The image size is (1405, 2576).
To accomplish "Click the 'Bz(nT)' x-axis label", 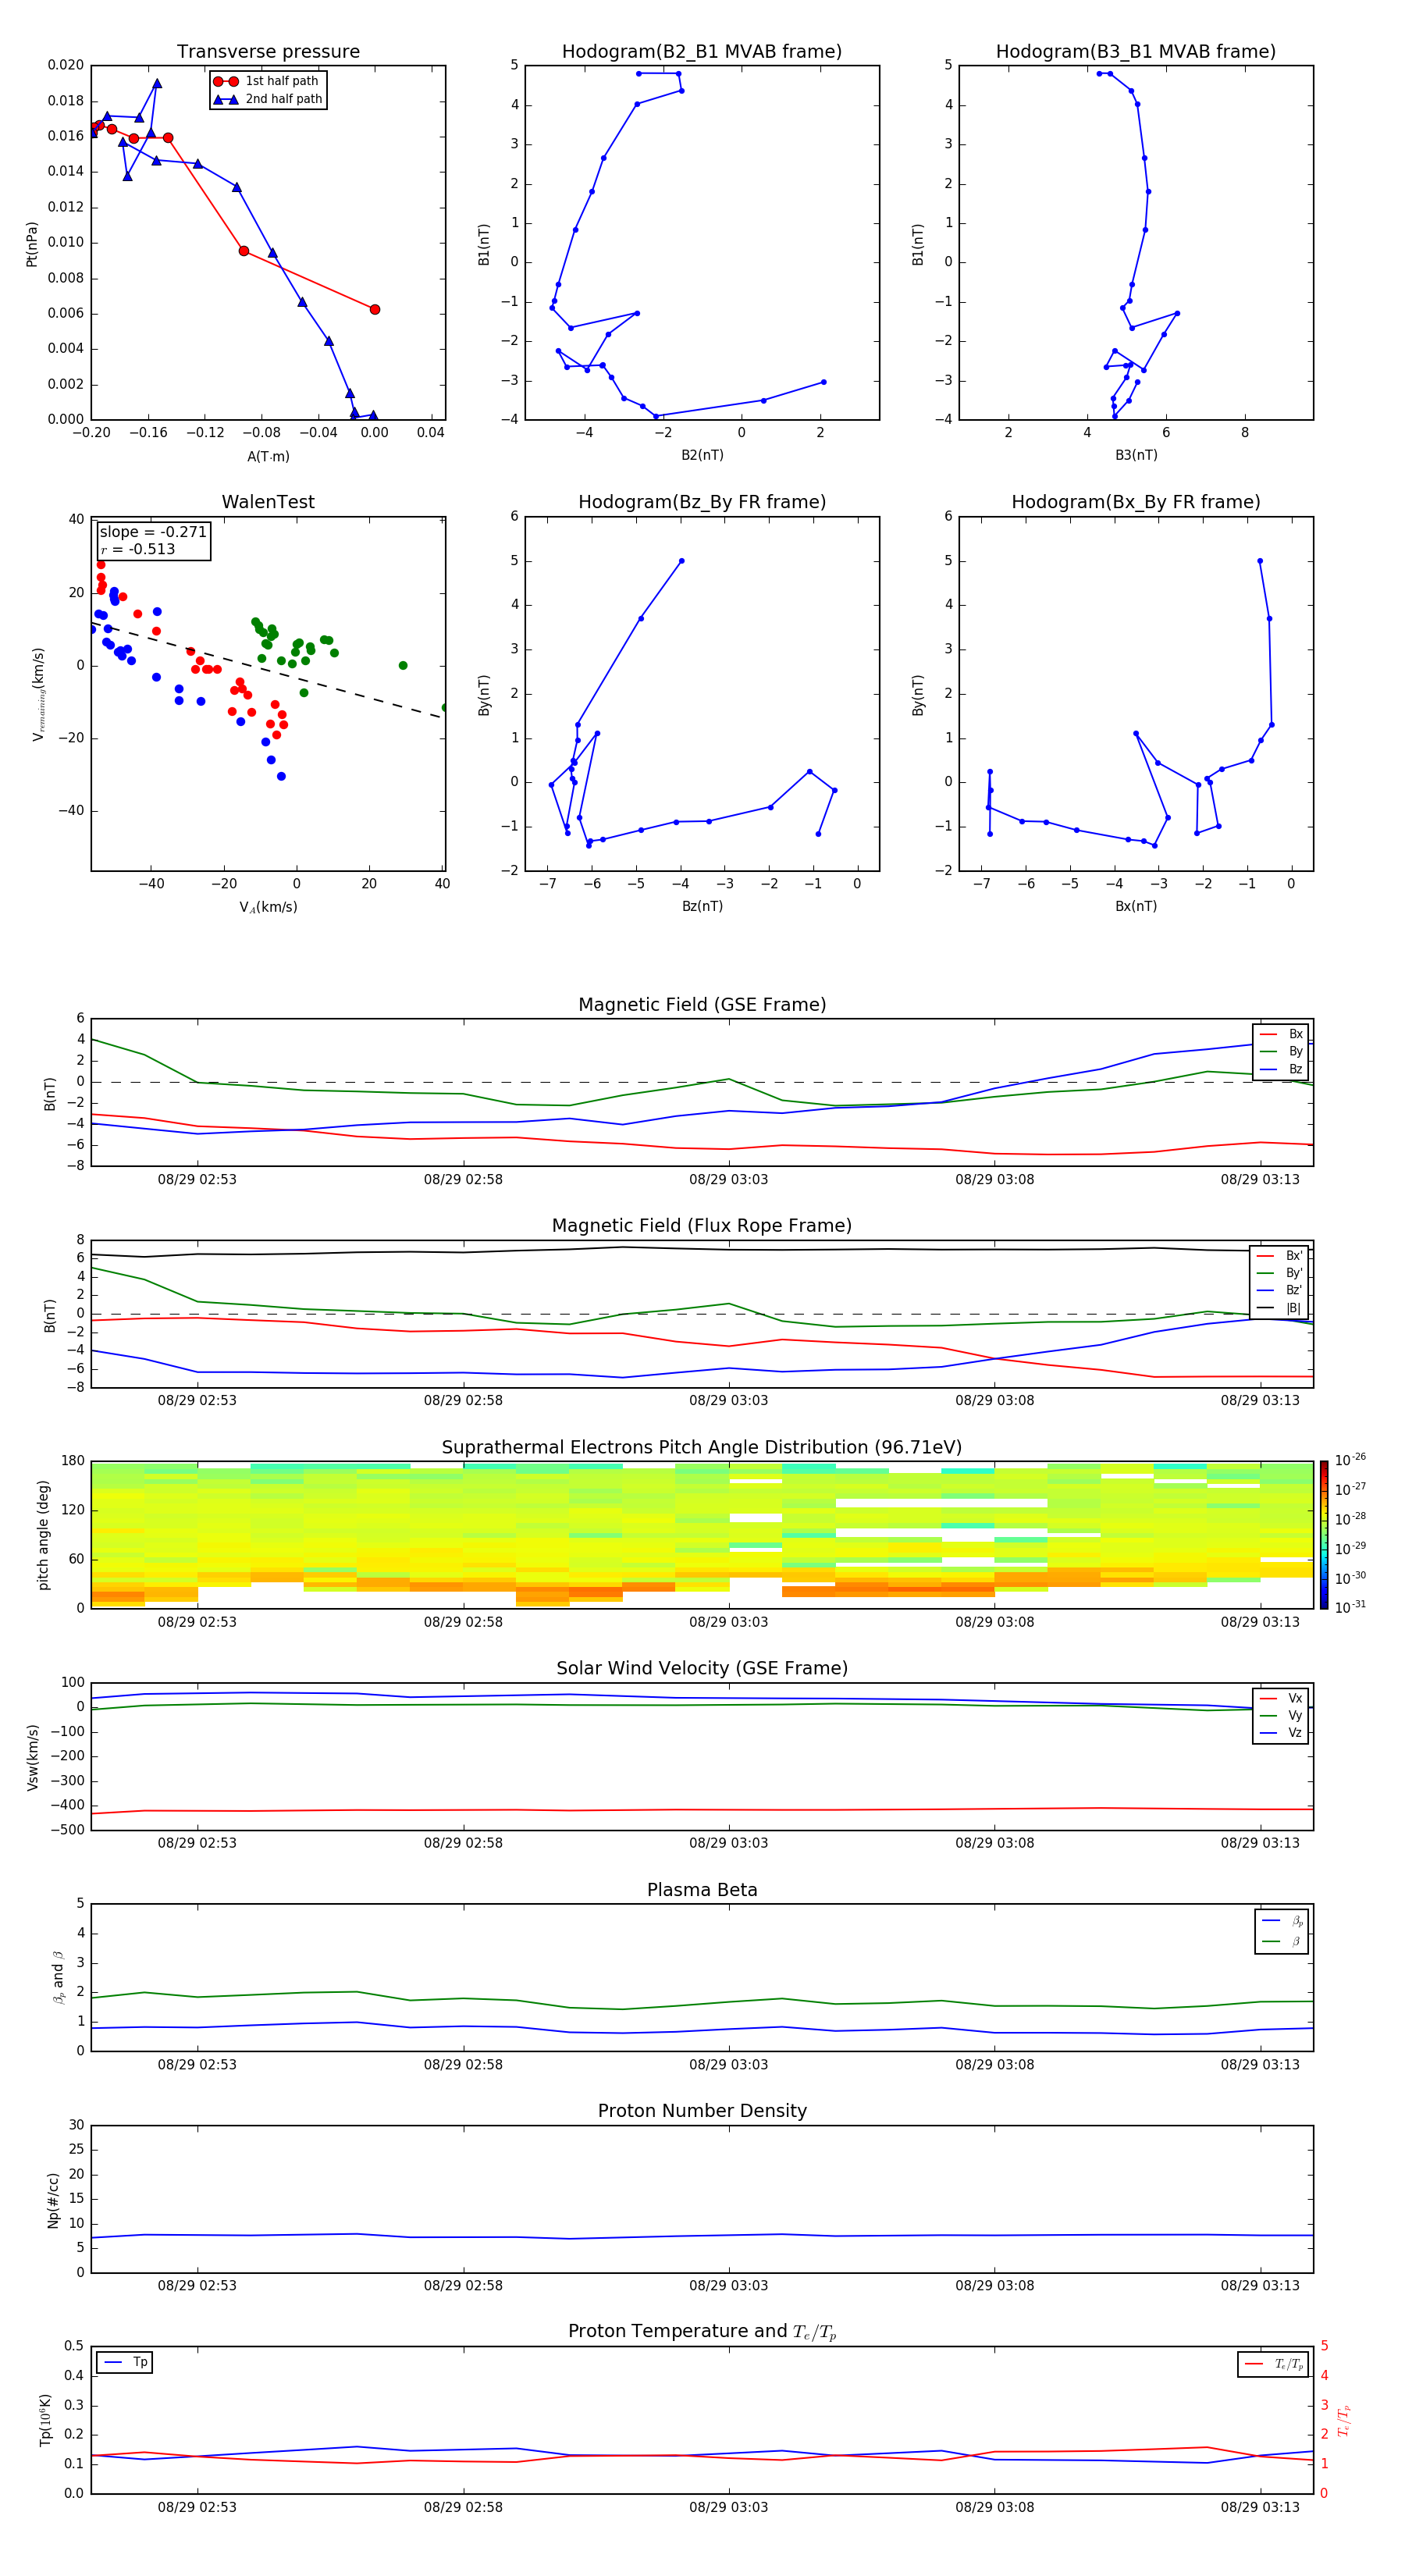I will 702,906.
